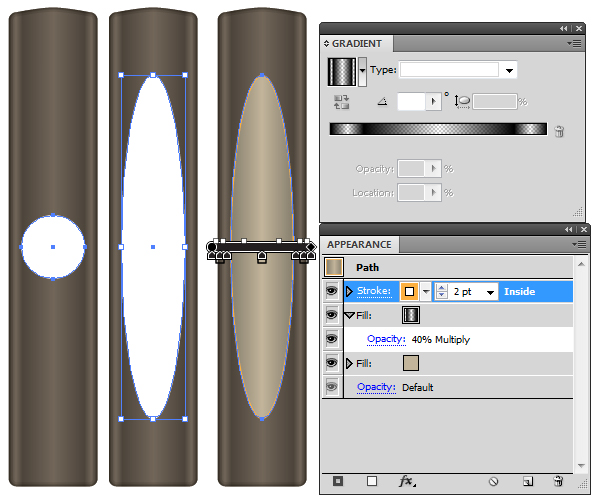The height and width of the screenshot is (501, 599).
Task: Open the stroke weight 2 pt dropdown
Action: click(490, 292)
